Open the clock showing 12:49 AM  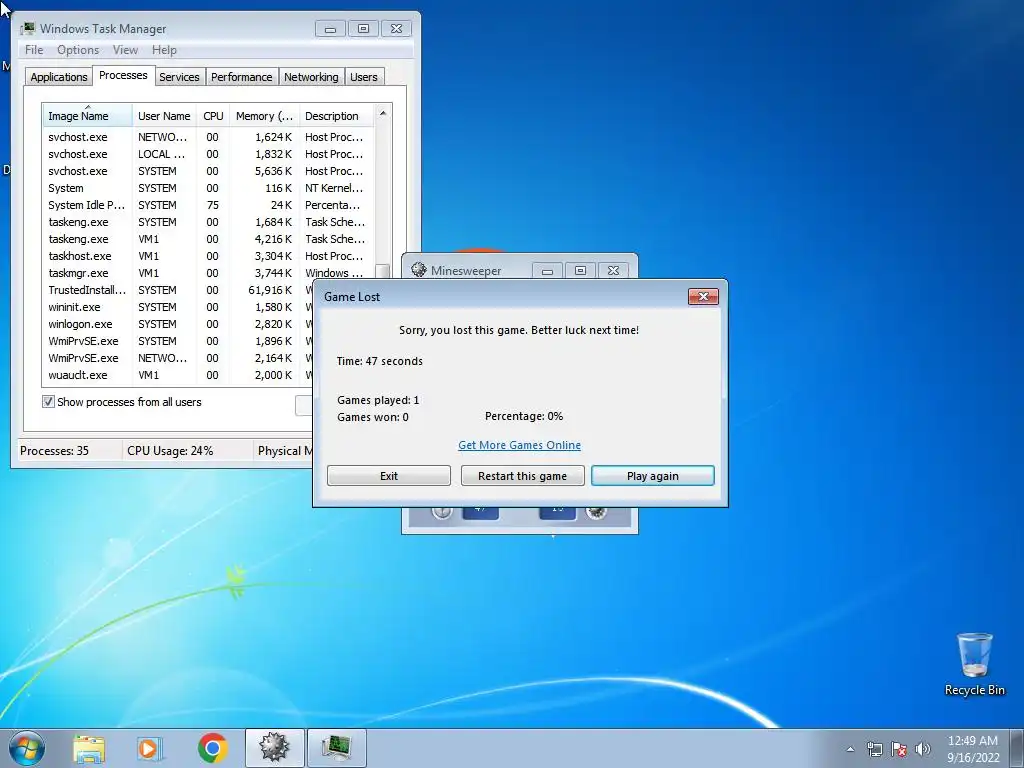[x=973, y=748]
